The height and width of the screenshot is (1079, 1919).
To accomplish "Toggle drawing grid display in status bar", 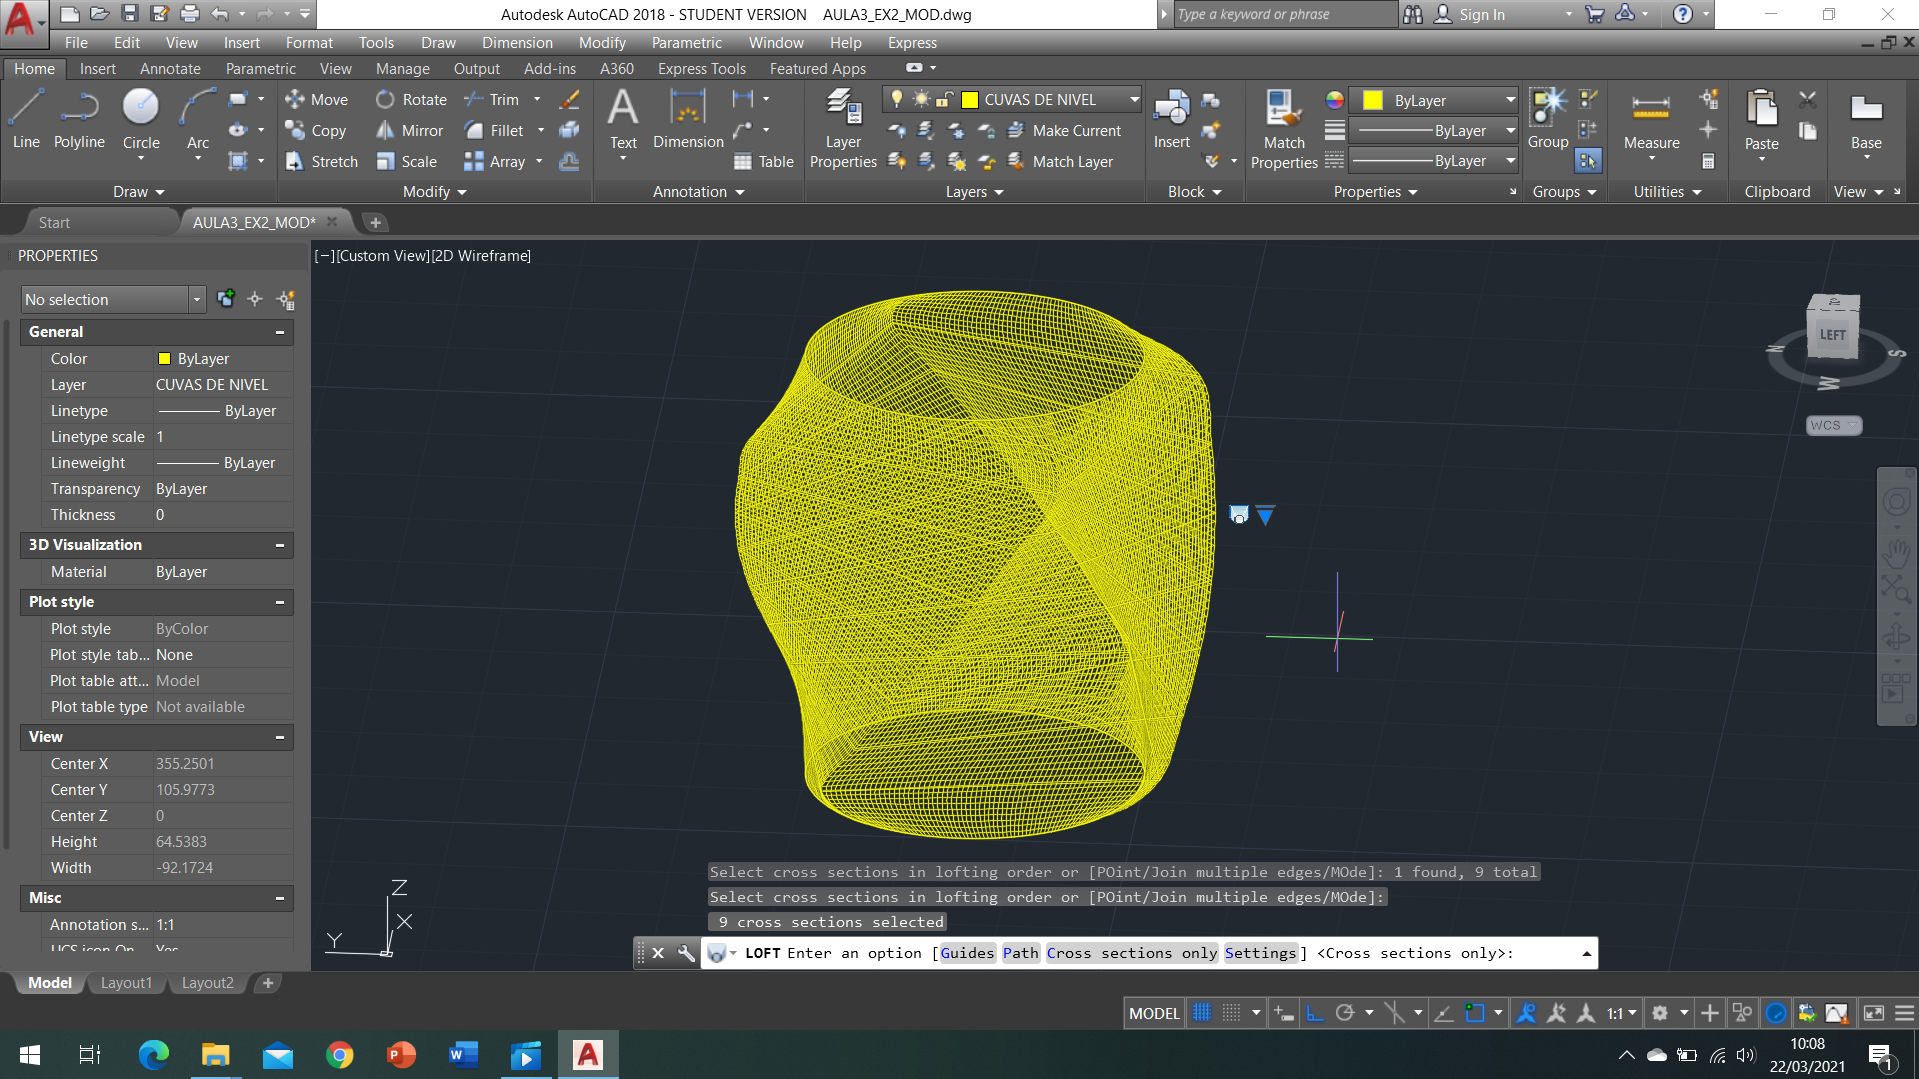I will click(x=1202, y=1013).
